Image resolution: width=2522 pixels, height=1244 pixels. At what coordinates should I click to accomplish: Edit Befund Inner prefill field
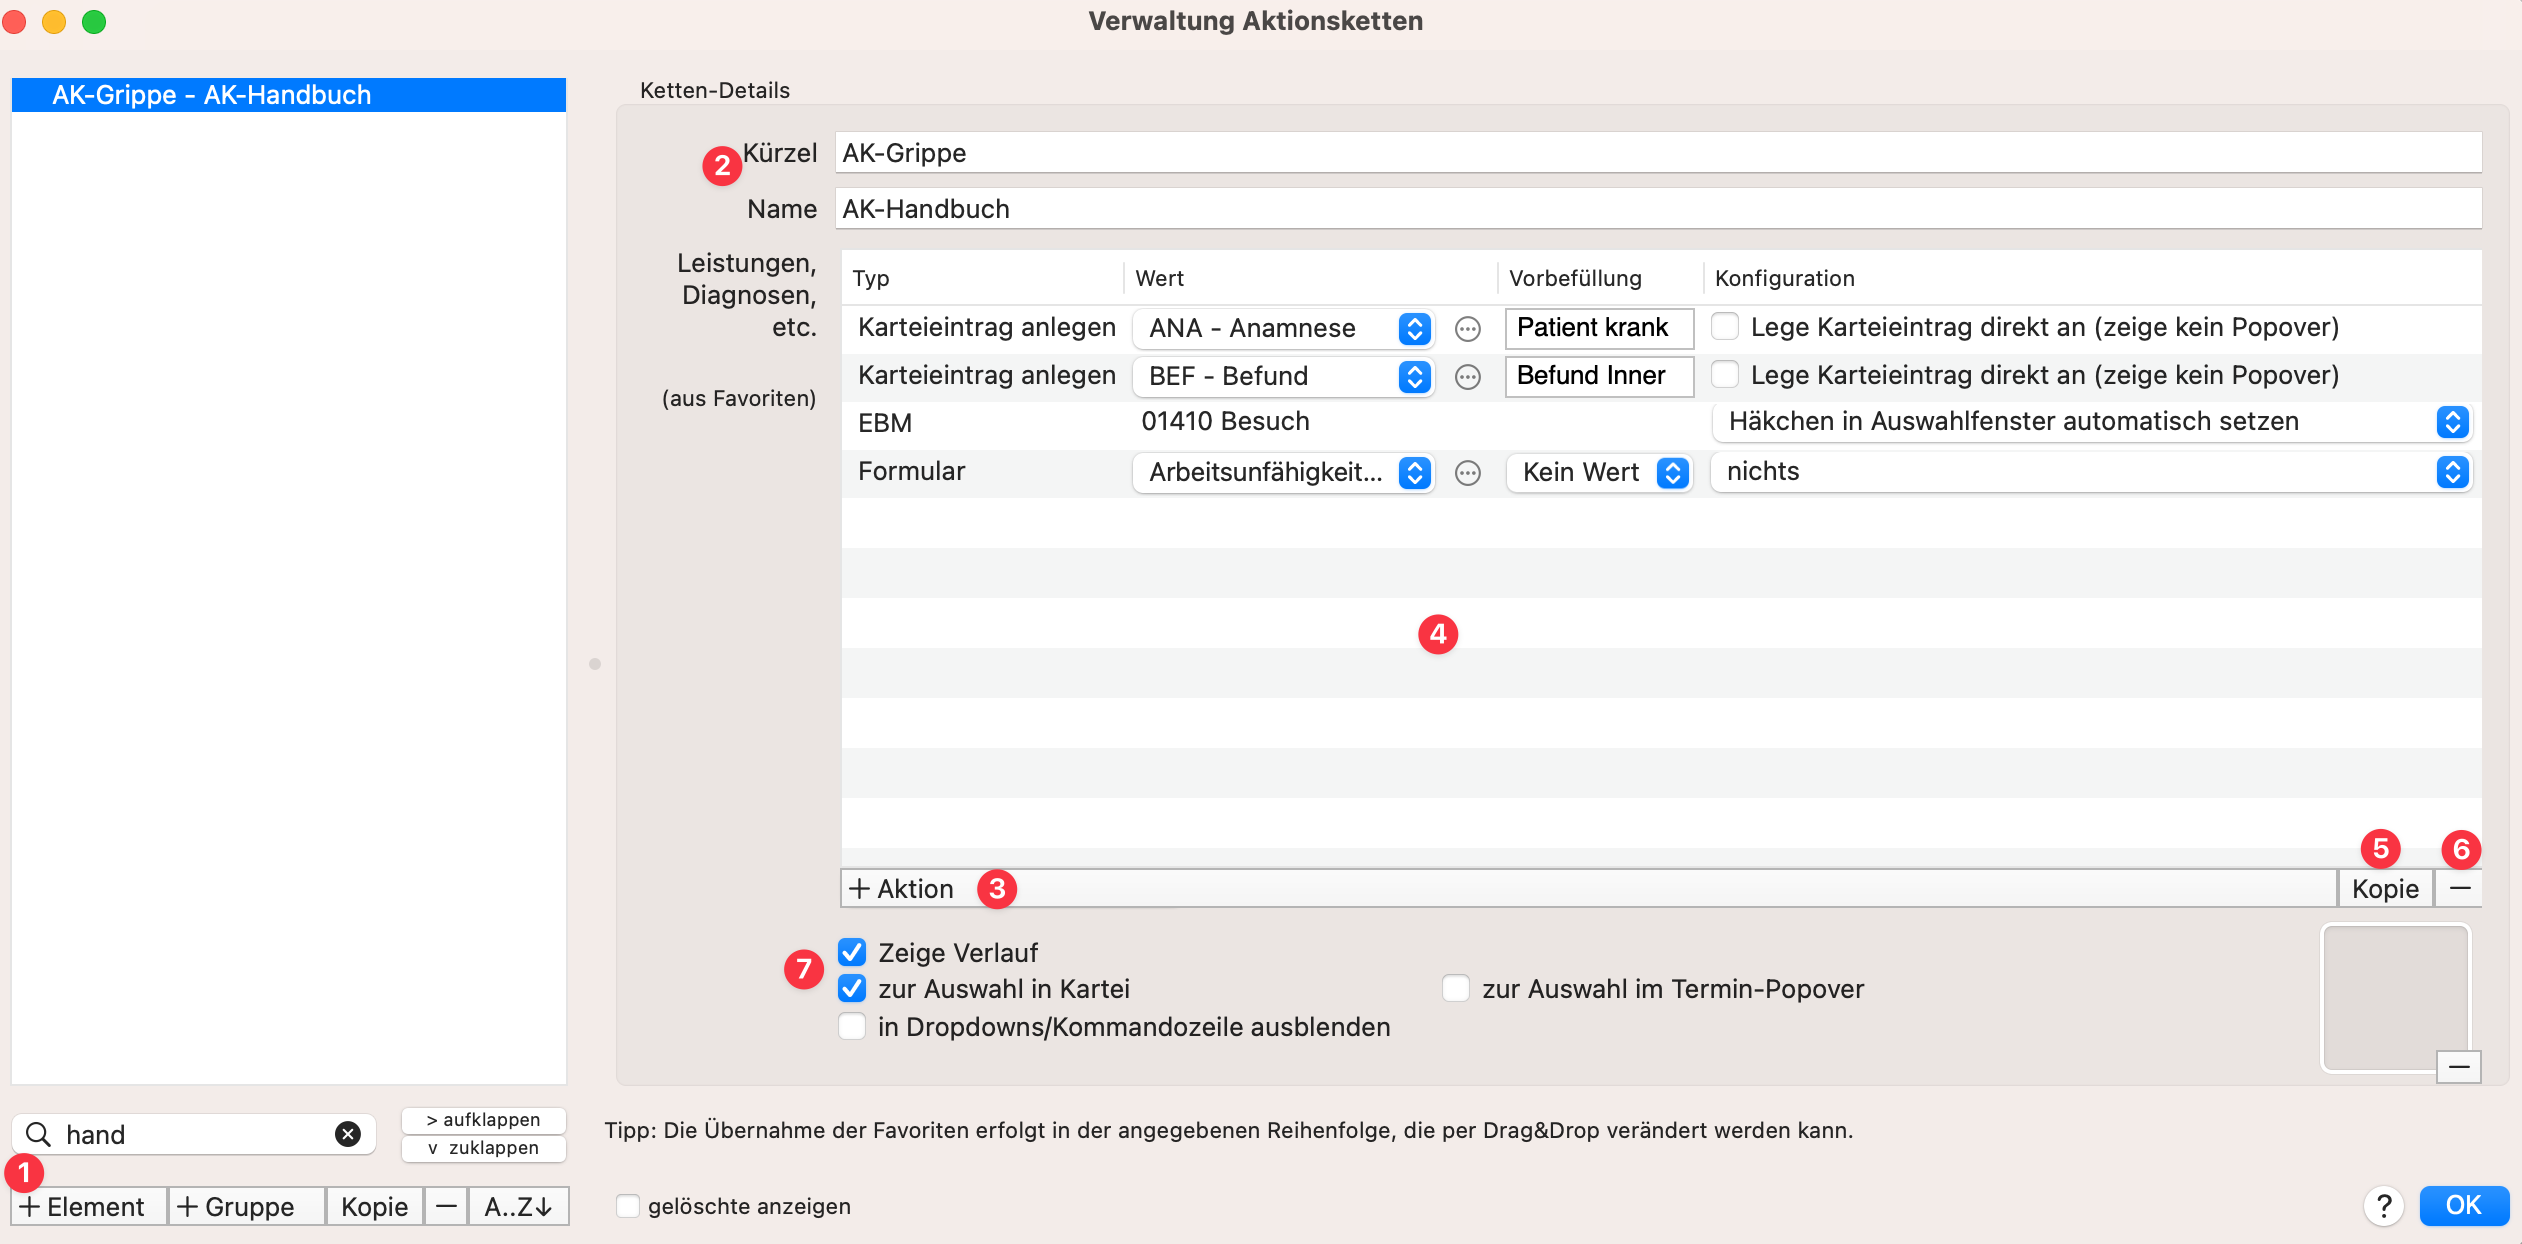pos(1599,375)
